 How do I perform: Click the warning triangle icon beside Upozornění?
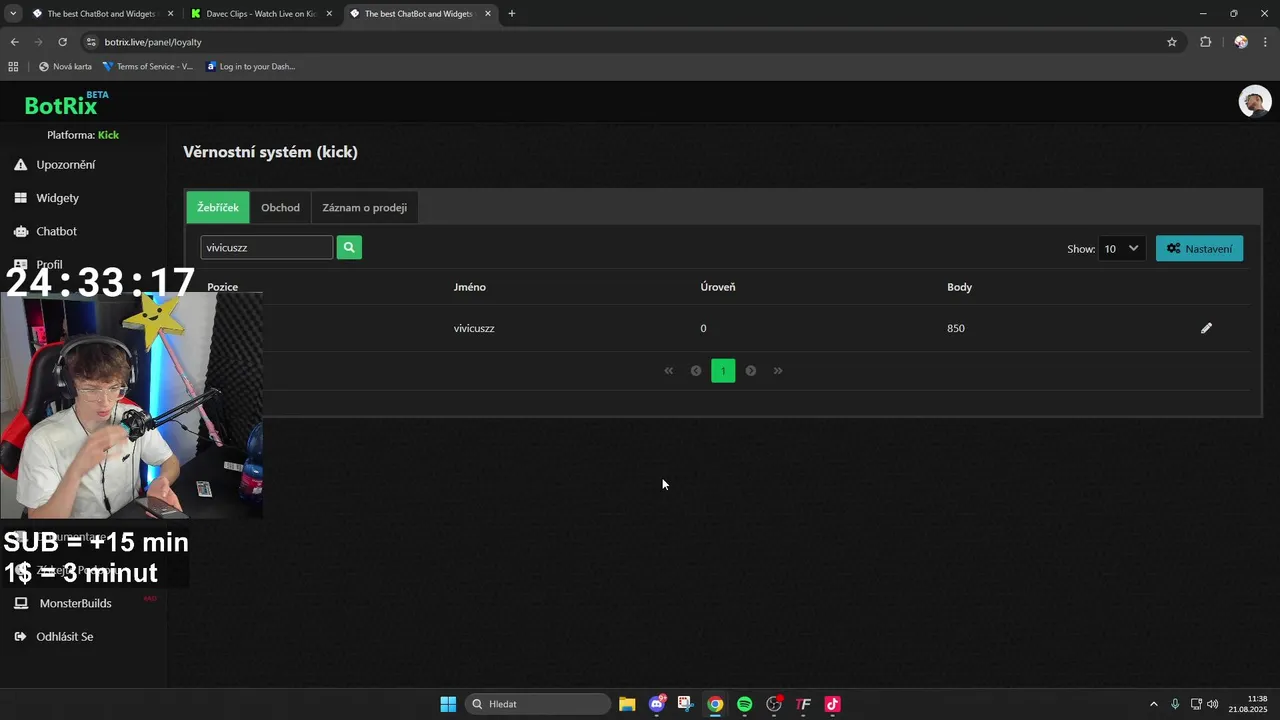tap(20, 165)
